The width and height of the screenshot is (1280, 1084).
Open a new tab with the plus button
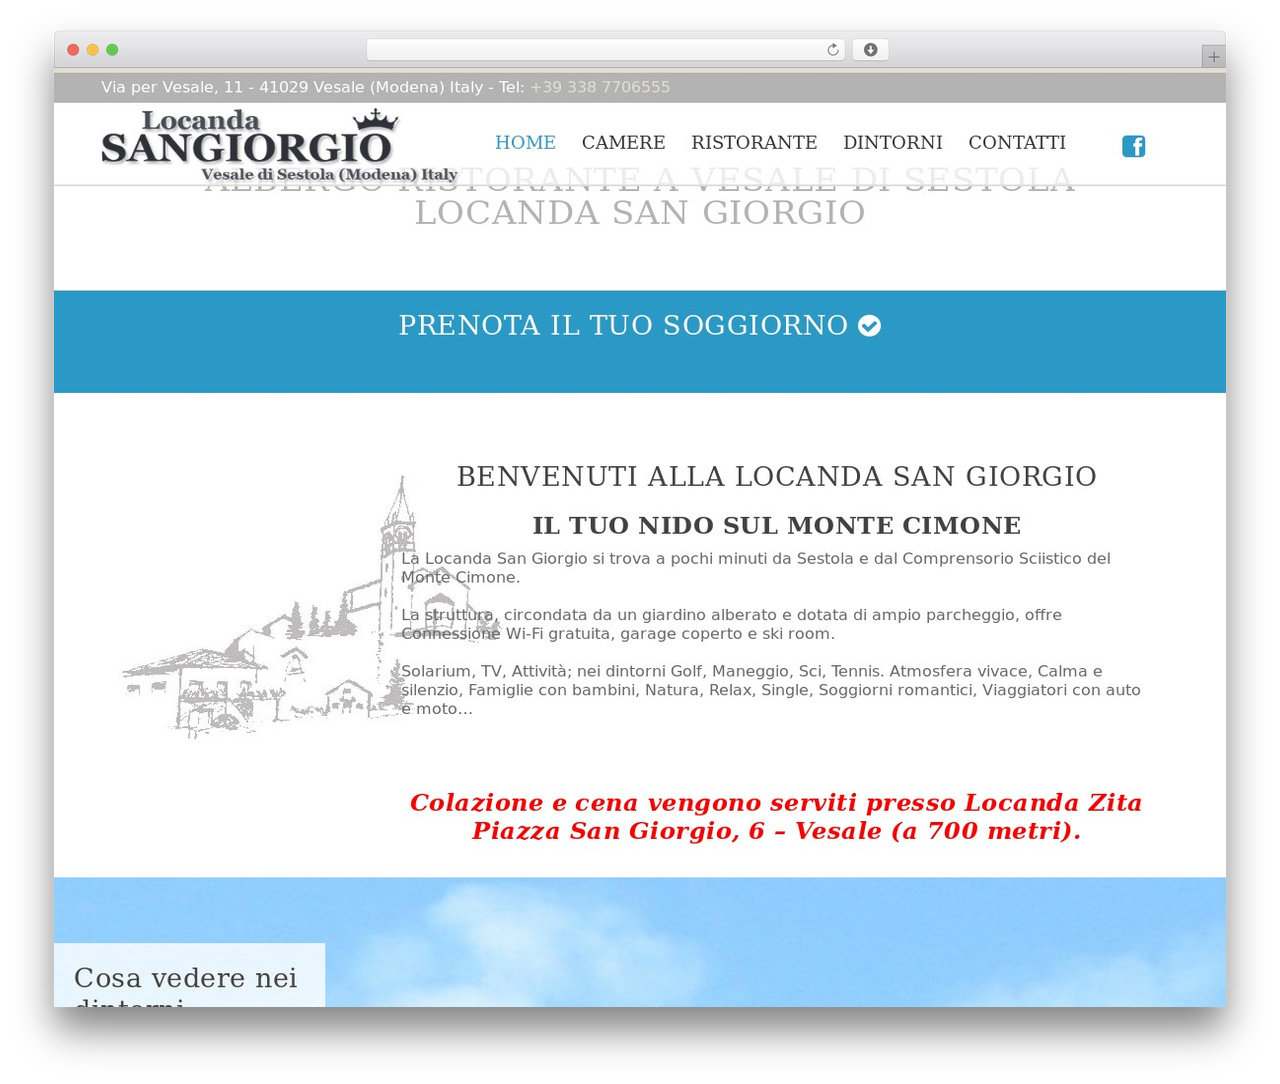[x=1213, y=57]
